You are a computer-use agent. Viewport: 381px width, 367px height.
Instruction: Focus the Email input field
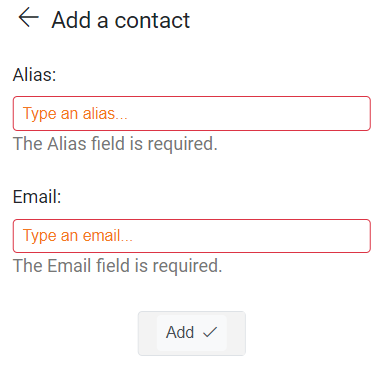[192, 236]
